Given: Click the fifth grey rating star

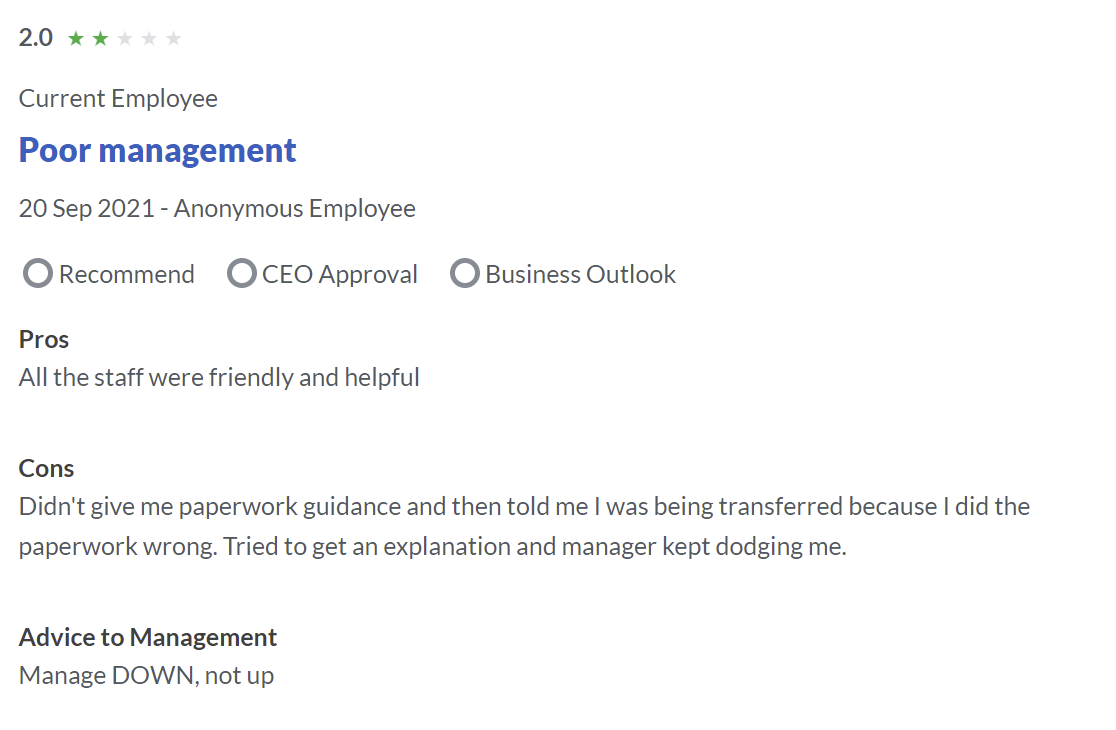Looking at the screenshot, I should pyautogui.click(x=173, y=38).
